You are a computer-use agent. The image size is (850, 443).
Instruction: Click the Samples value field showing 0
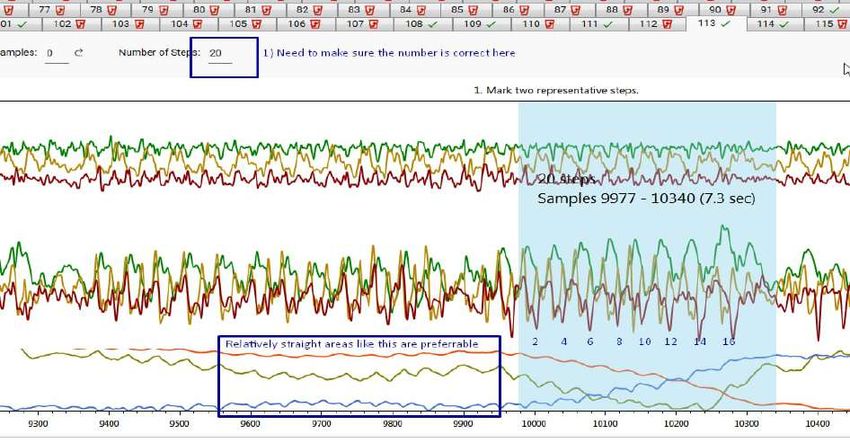(52, 52)
